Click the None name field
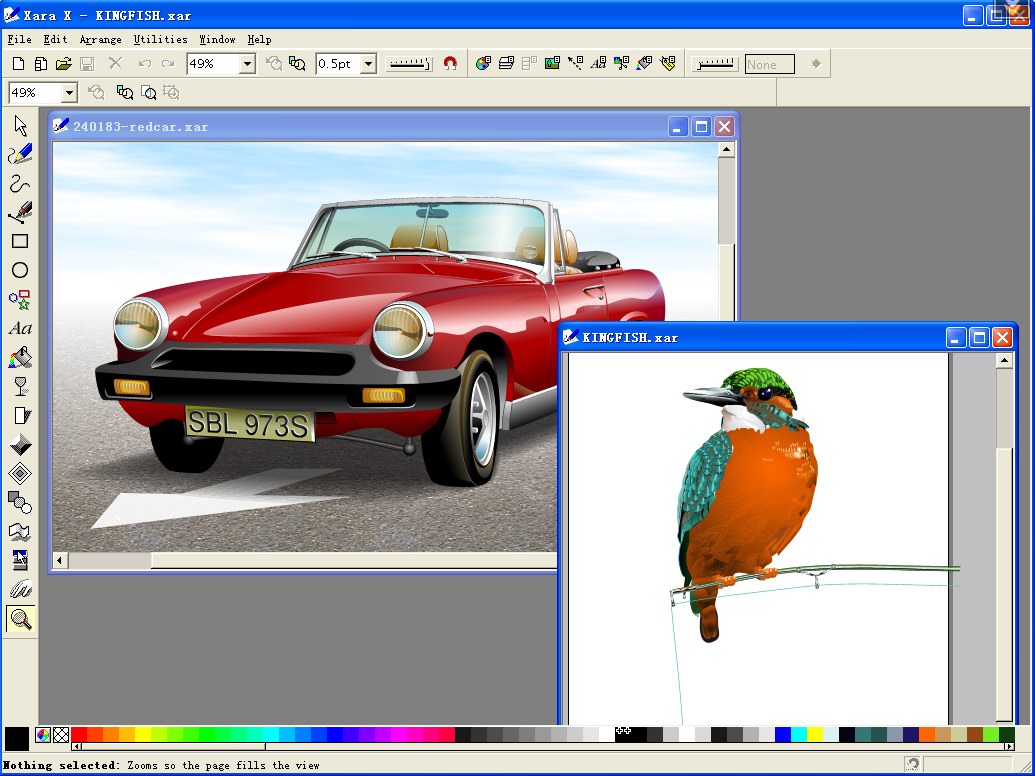This screenshot has width=1035, height=776. point(770,64)
